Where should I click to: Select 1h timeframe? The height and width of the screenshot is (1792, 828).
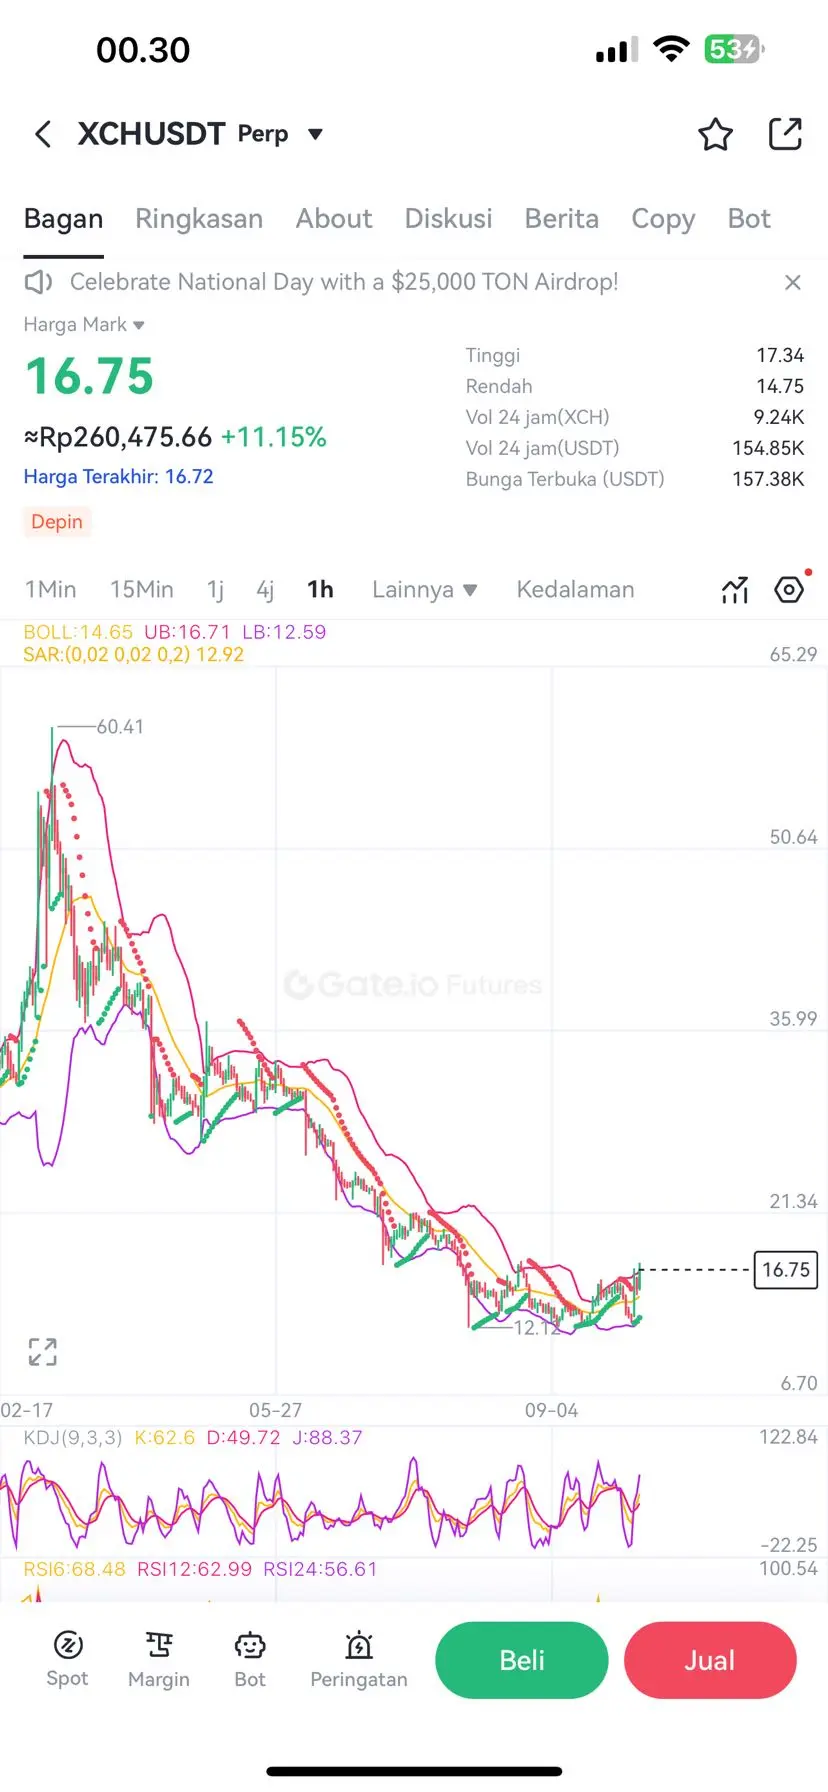[320, 590]
